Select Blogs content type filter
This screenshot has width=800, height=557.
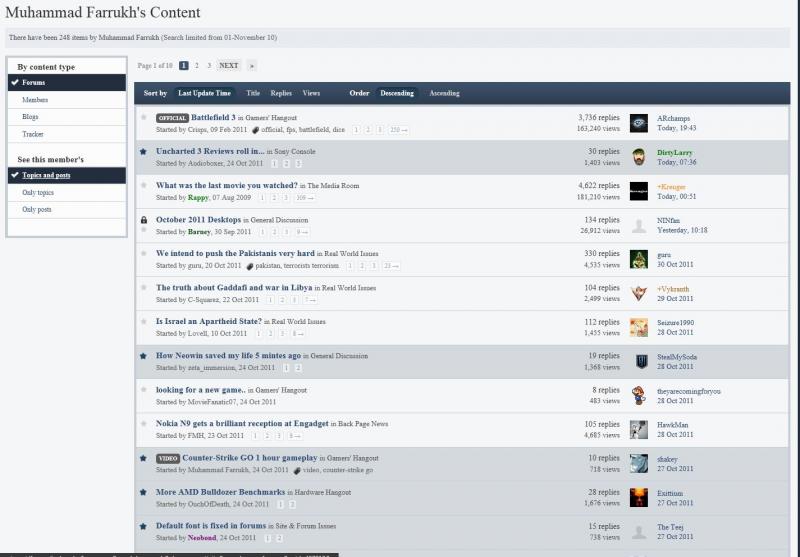tap(67, 117)
